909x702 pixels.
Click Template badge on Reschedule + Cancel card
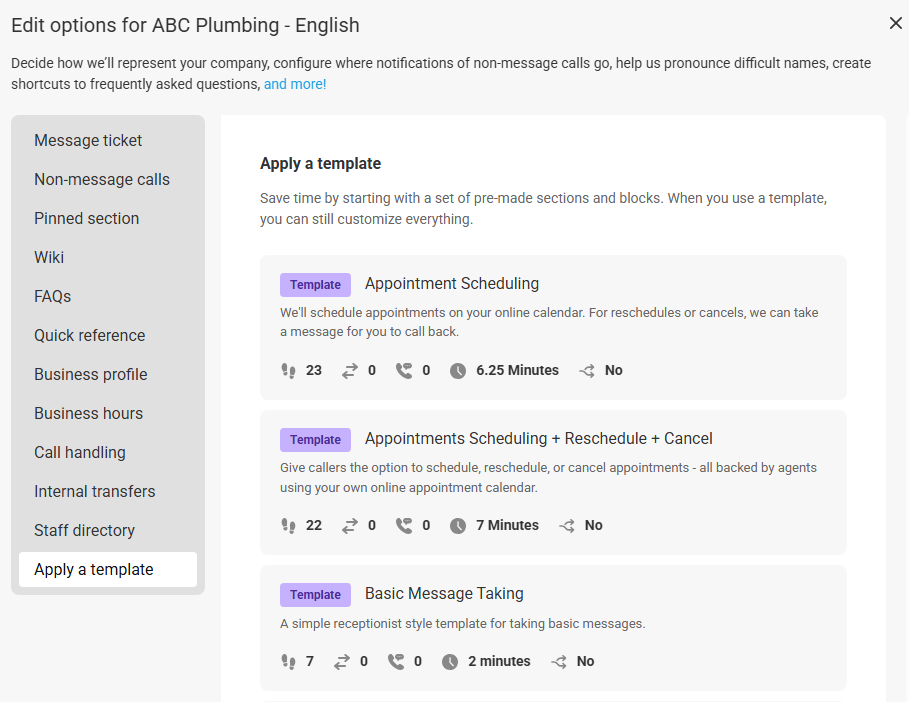[x=315, y=439]
